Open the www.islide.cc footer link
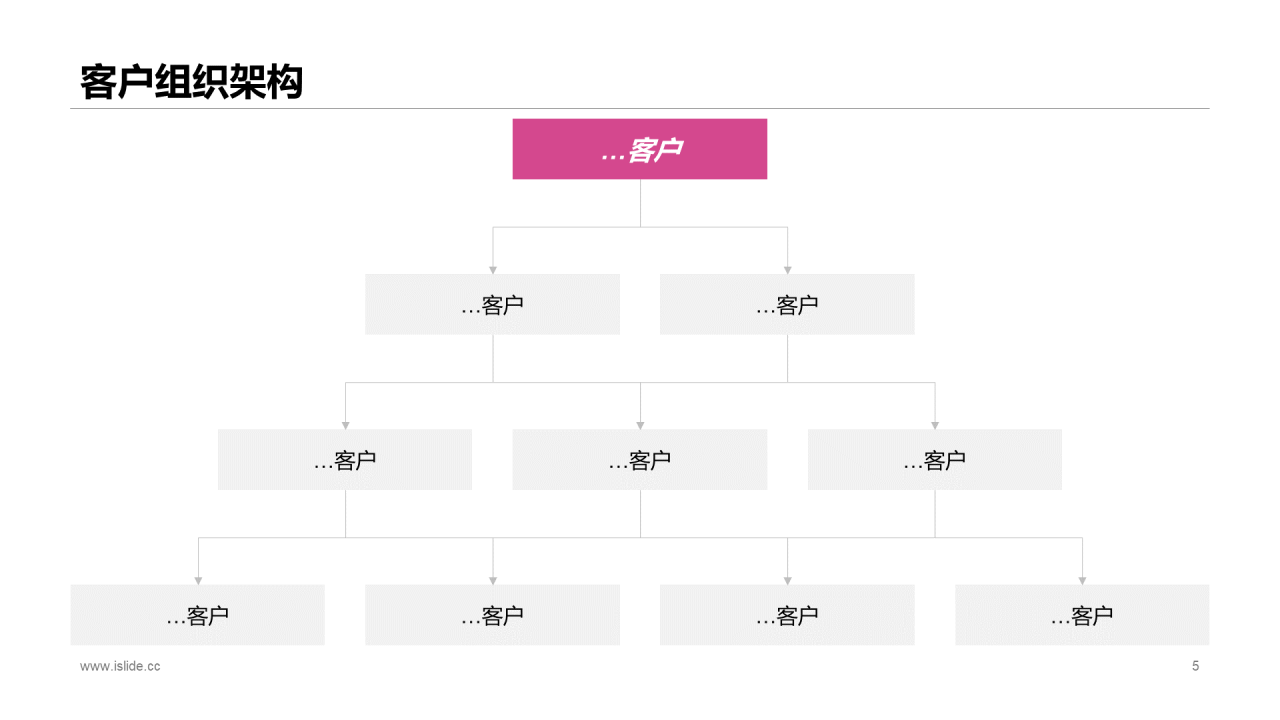The height and width of the screenshot is (720, 1280). coord(120,666)
